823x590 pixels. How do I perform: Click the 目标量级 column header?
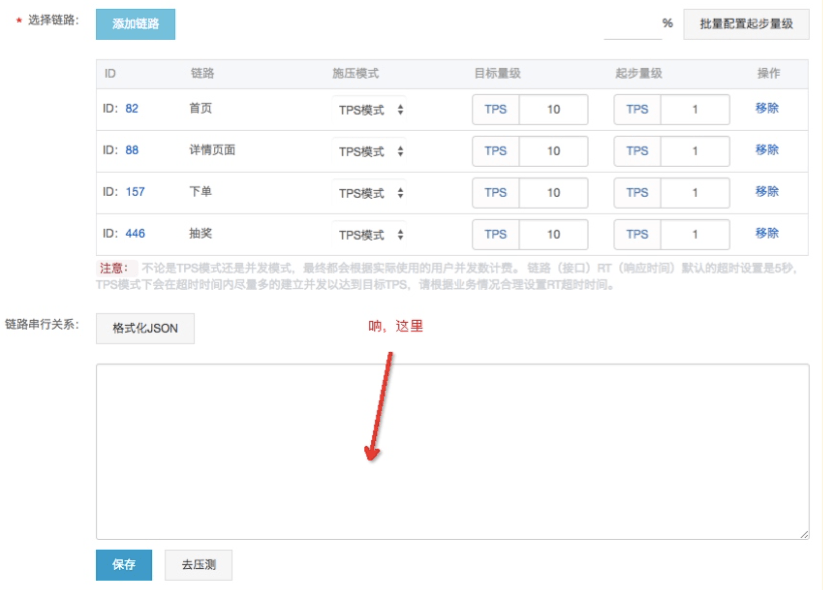coord(497,73)
